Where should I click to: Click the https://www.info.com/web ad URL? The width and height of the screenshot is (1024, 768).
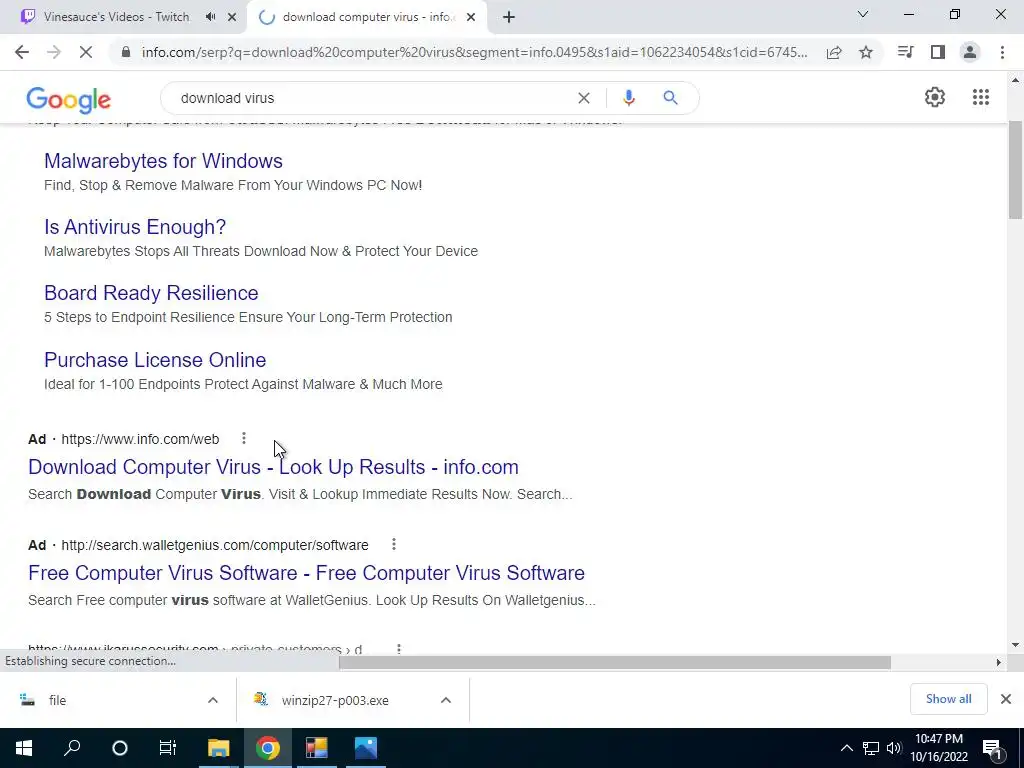tap(140, 439)
